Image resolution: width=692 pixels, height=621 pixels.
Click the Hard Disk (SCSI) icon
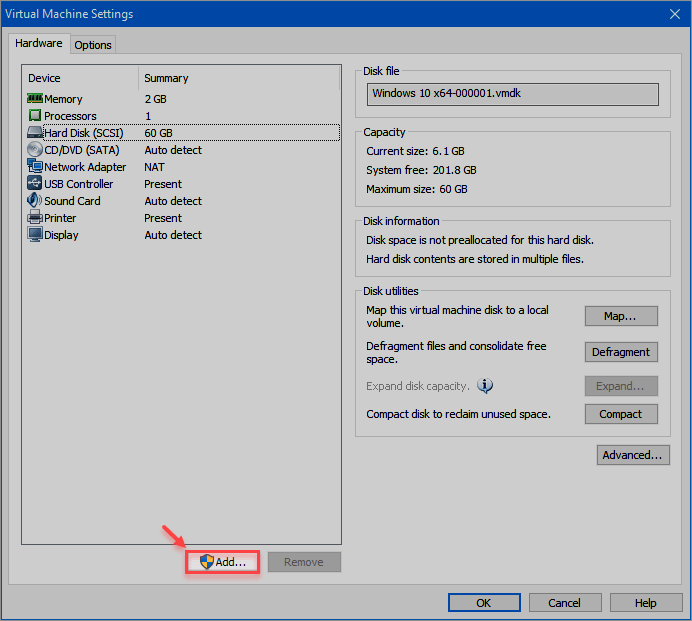tap(35, 133)
